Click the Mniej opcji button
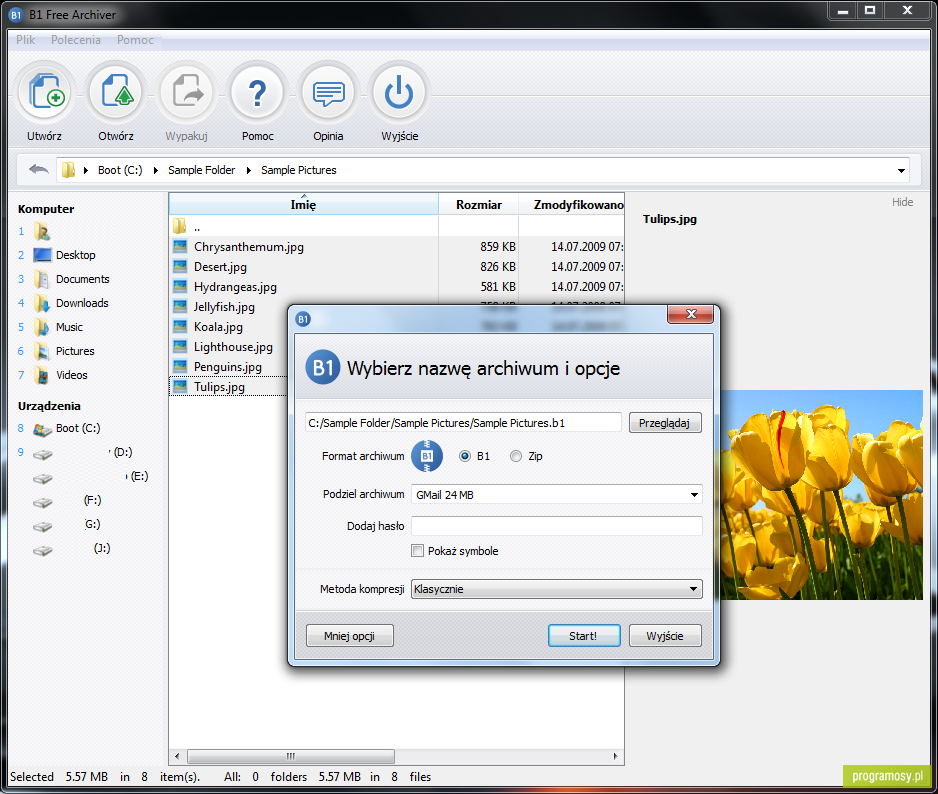Image resolution: width=938 pixels, height=794 pixels. pyautogui.click(x=349, y=635)
